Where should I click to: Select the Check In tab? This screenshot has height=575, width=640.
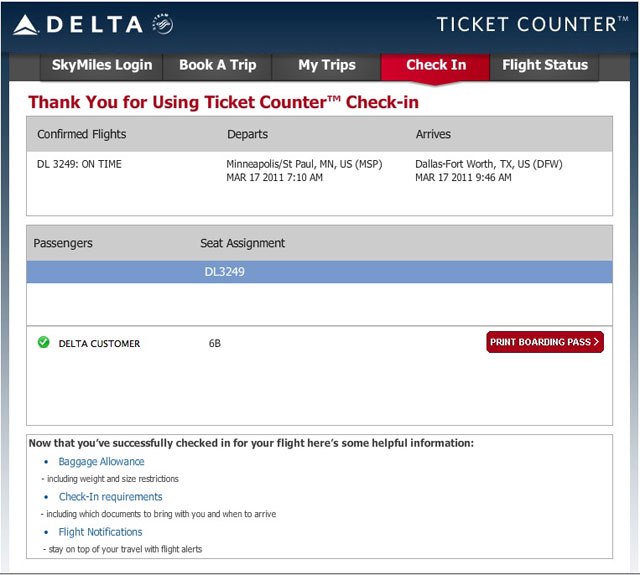[436, 65]
